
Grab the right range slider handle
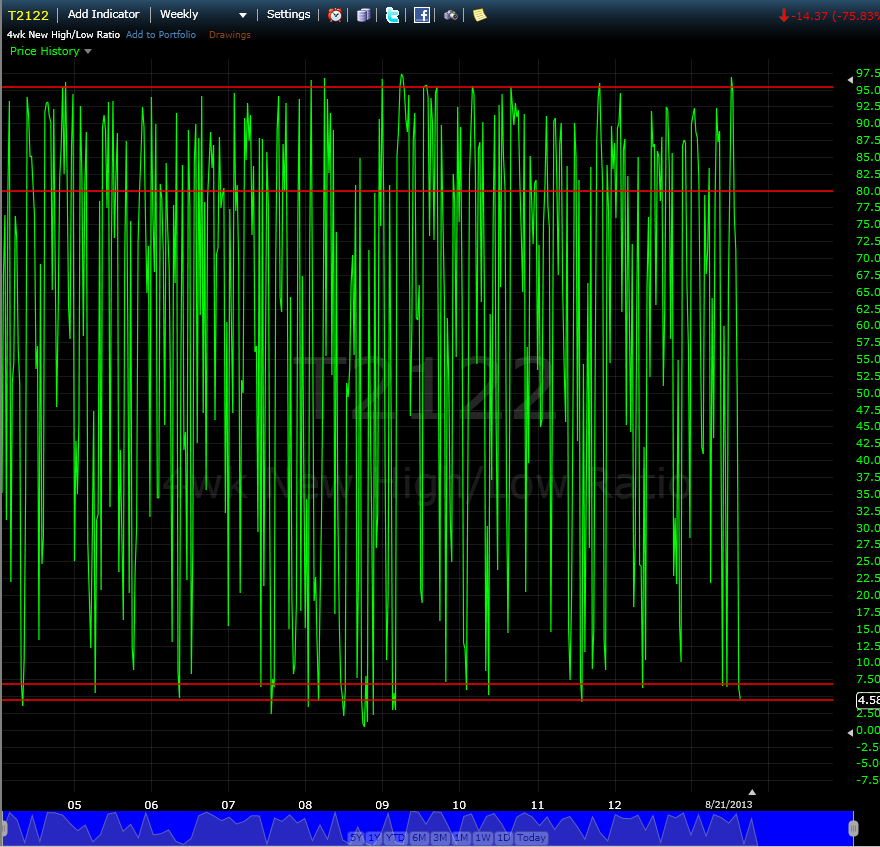853,828
